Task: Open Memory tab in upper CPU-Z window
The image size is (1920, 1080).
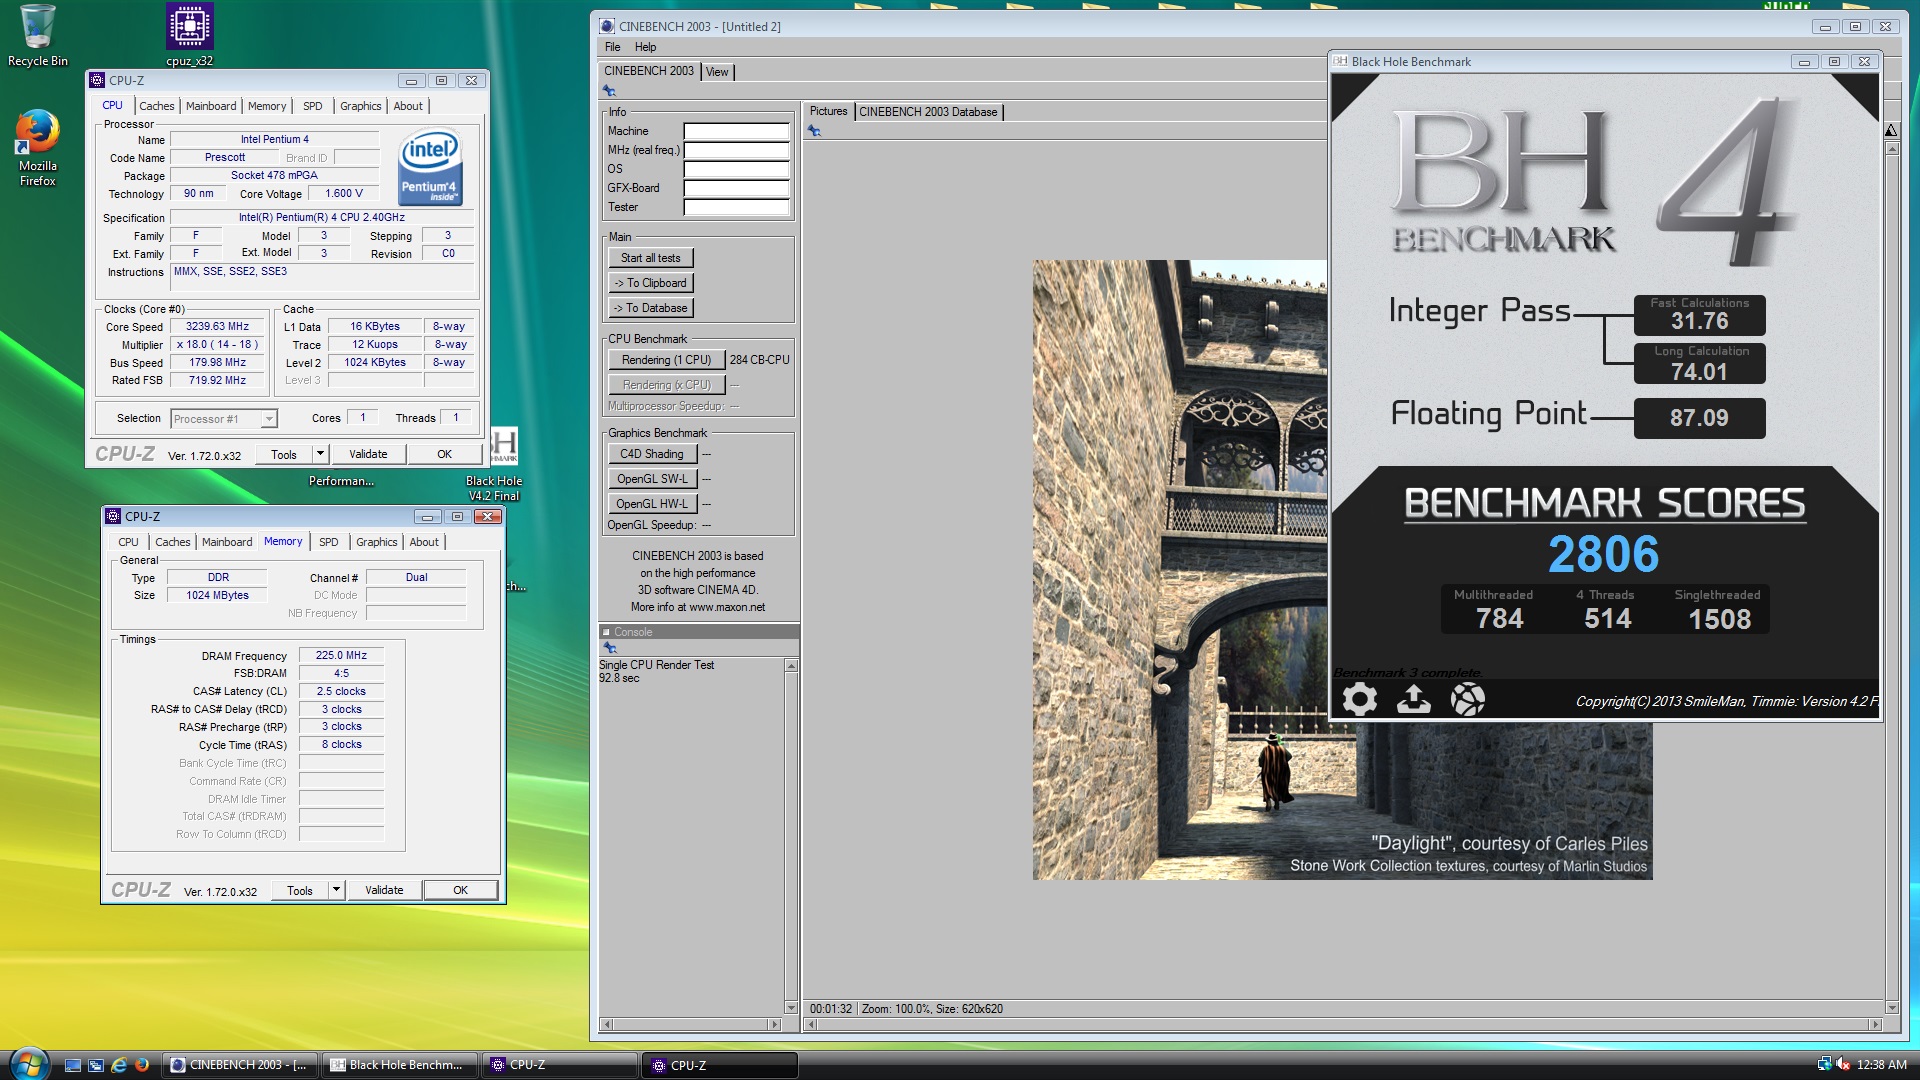Action: coord(267,106)
